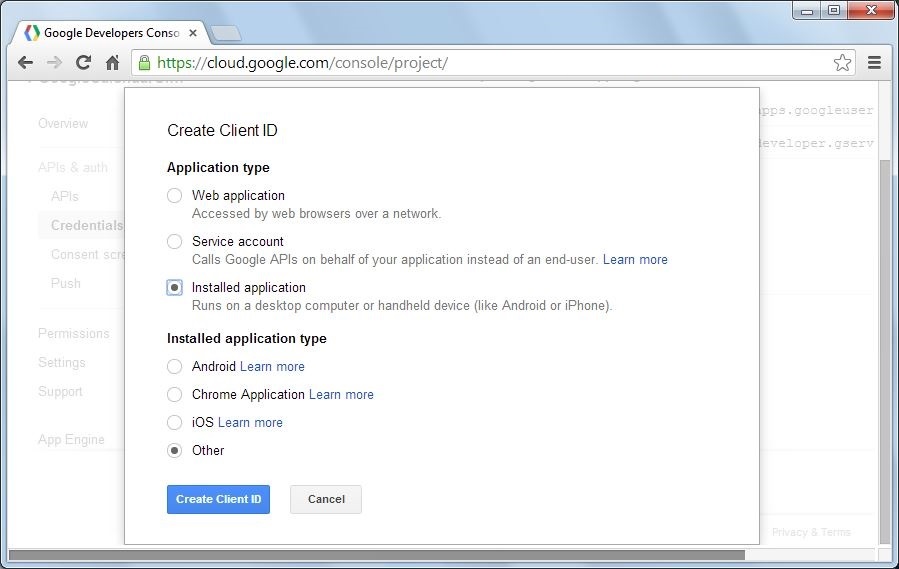Choose the Chrome Application type radio
This screenshot has height=569, width=899.
pyautogui.click(x=174, y=395)
